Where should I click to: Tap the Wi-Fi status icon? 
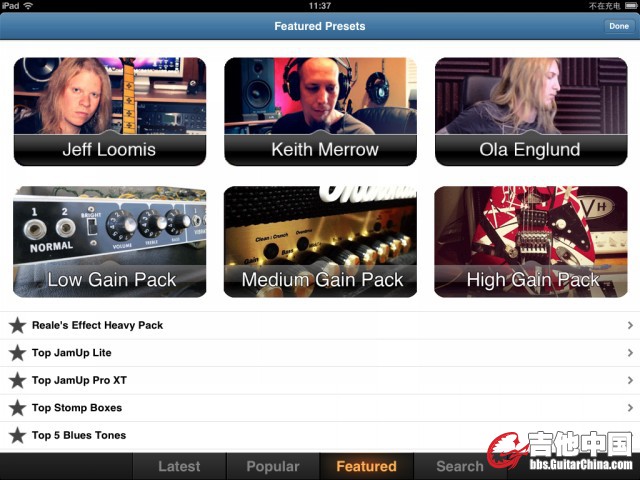[x=28, y=6]
